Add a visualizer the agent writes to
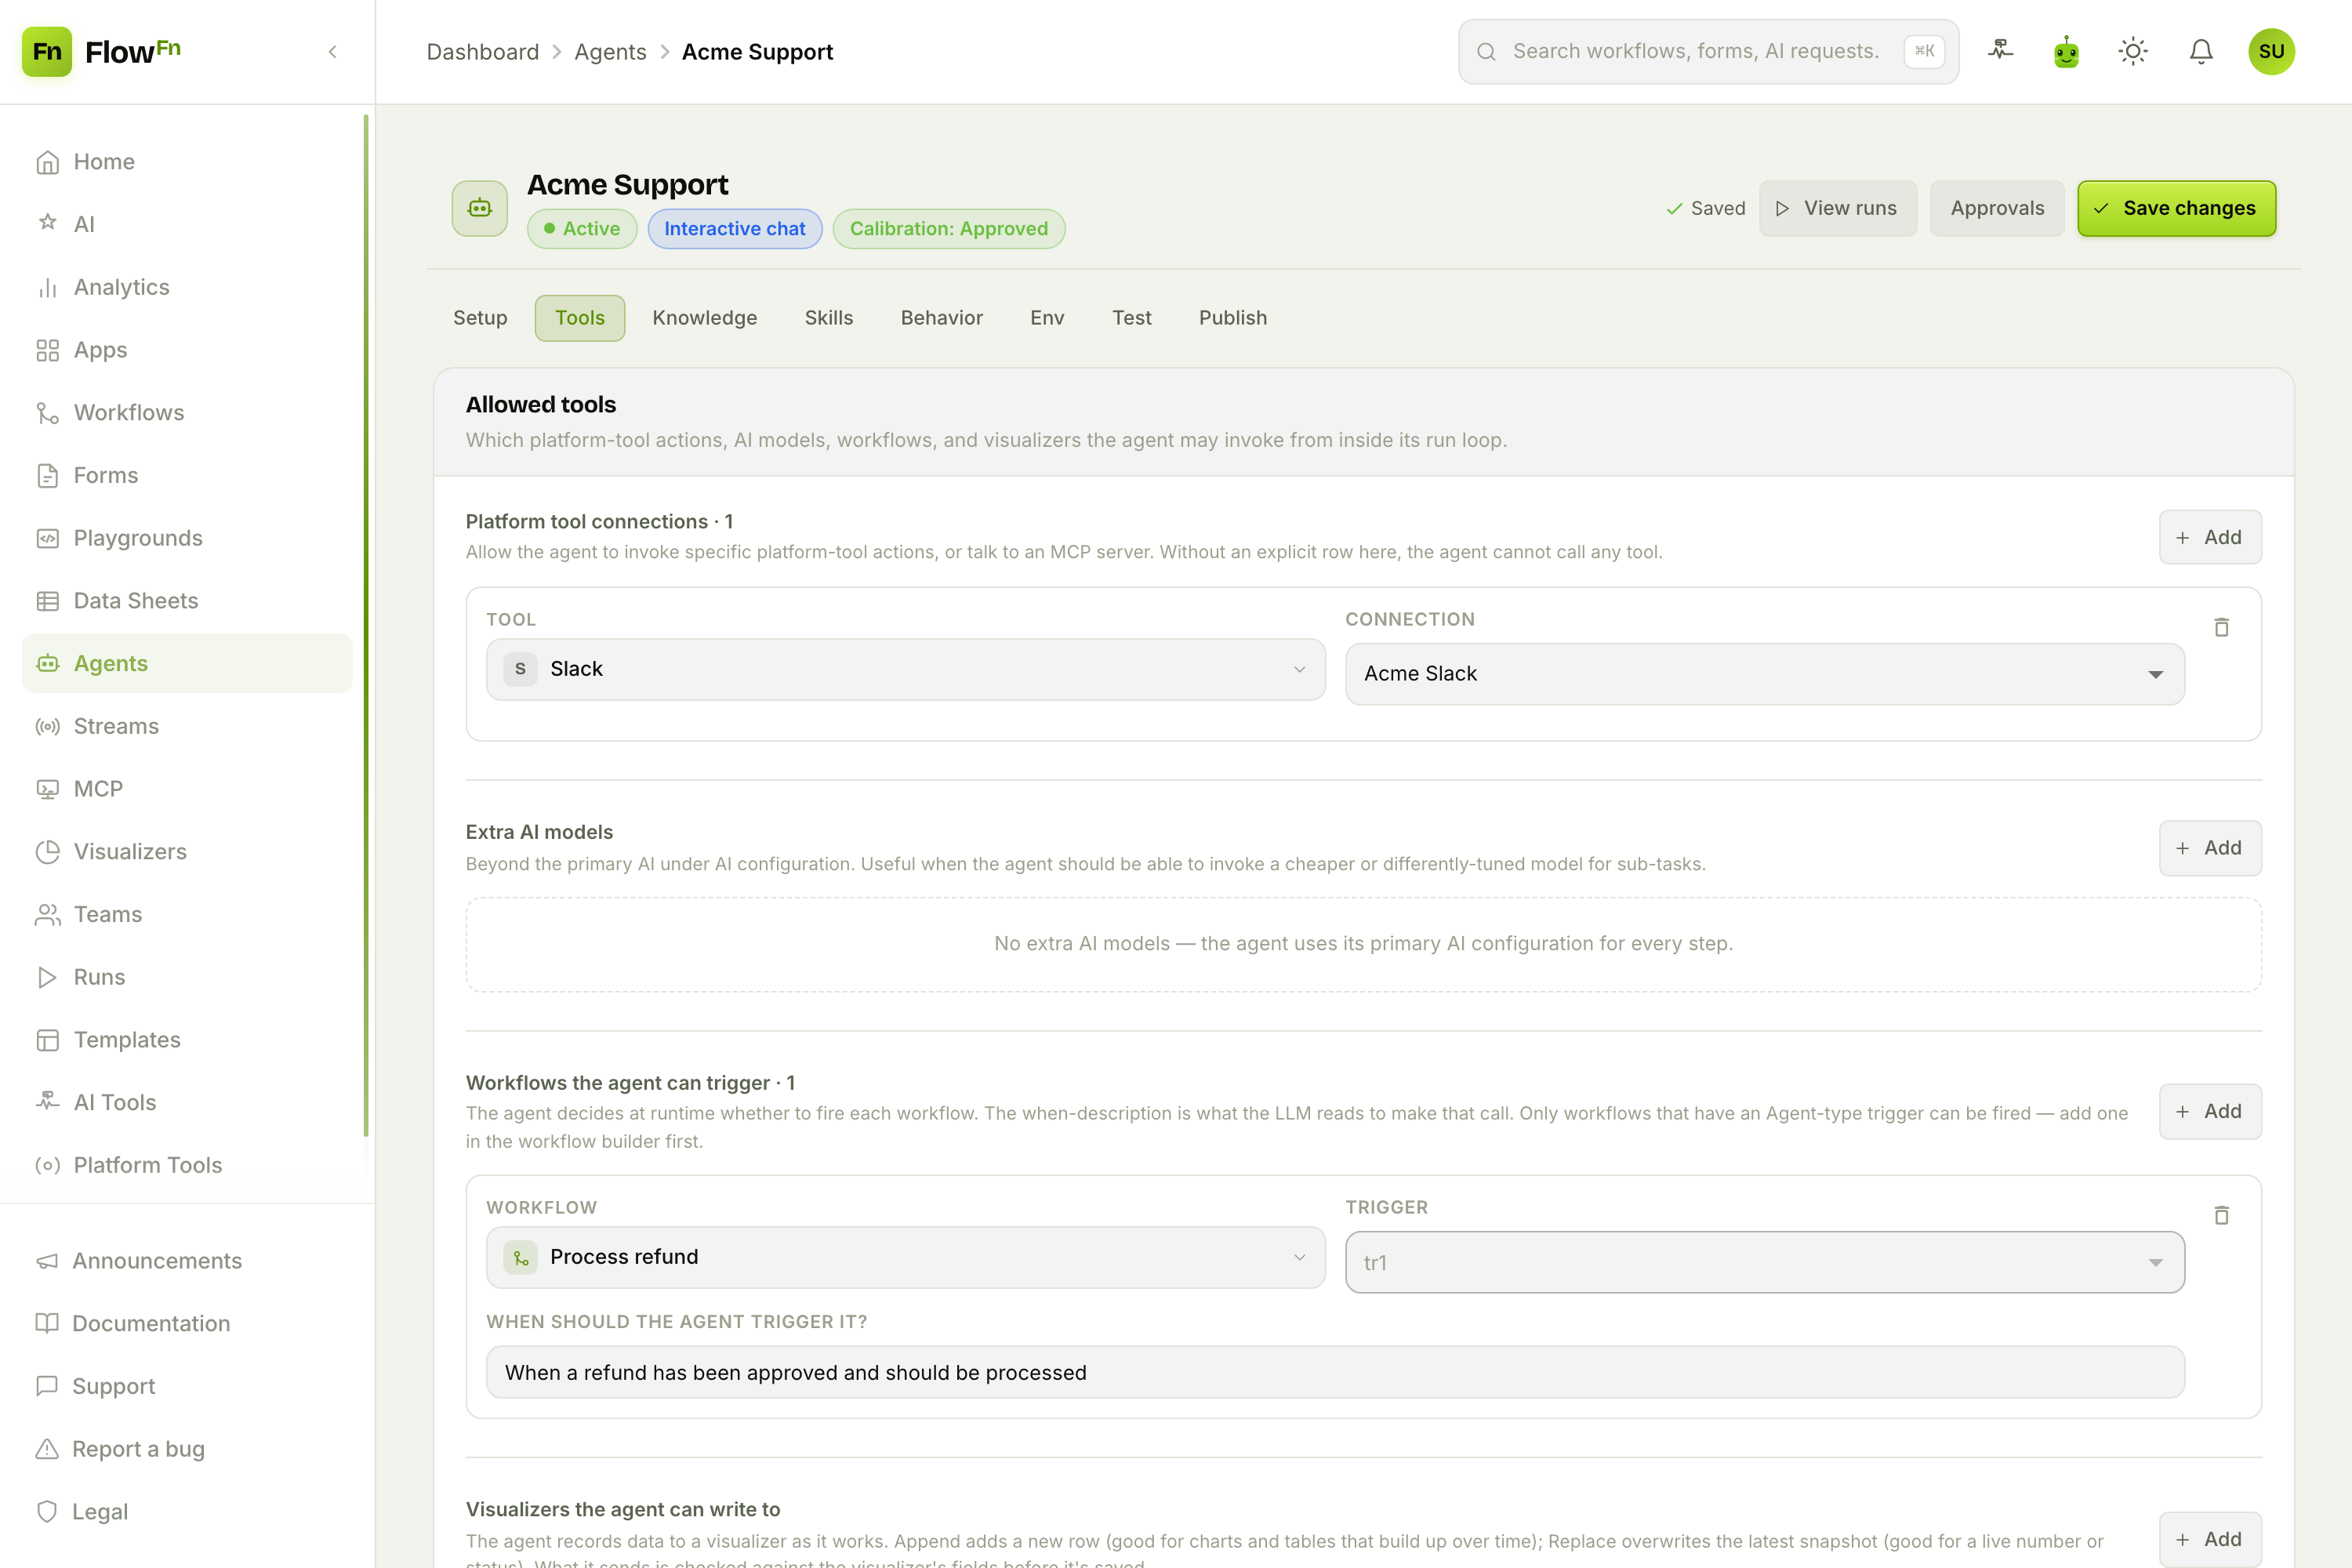This screenshot has width=2352, height=1568. click(2210, 1539)
